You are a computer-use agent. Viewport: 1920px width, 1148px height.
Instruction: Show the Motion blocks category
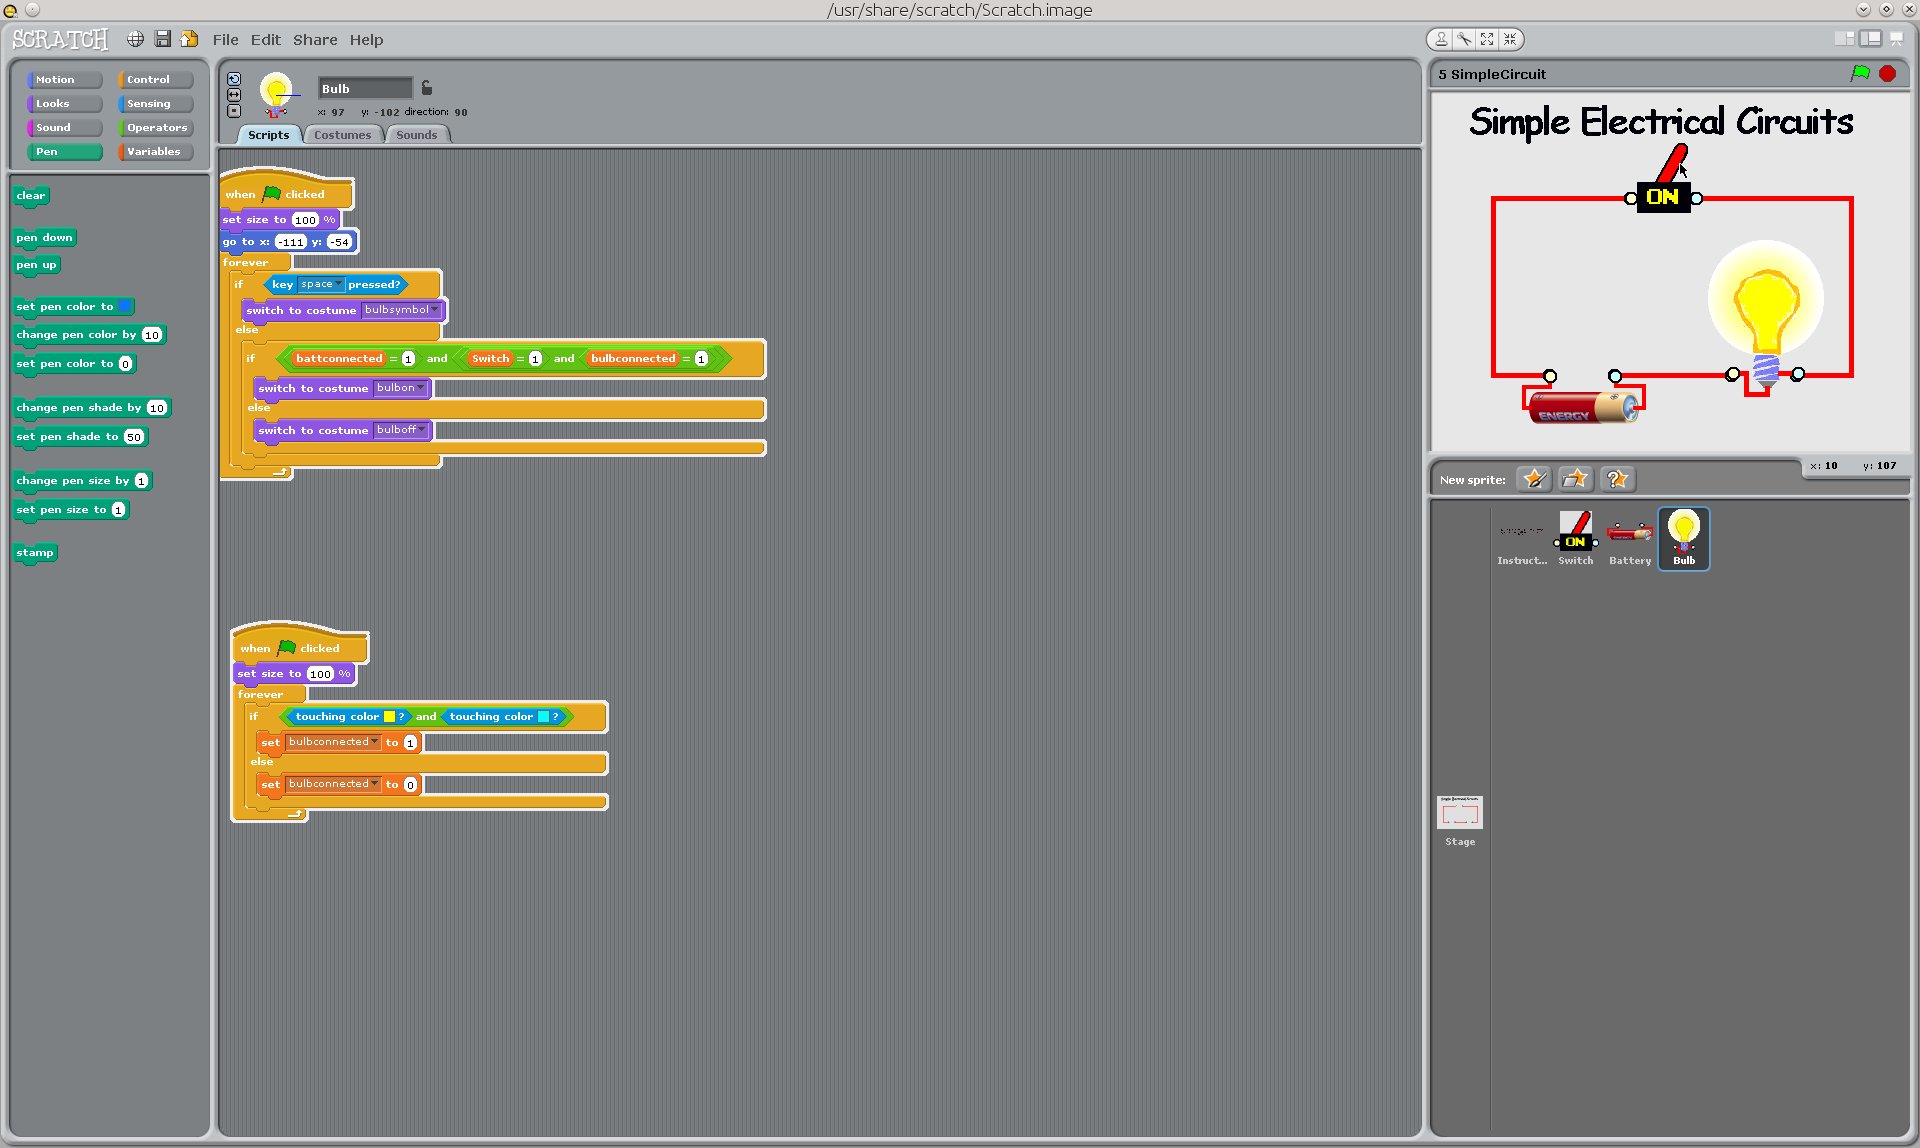point(65,79)
